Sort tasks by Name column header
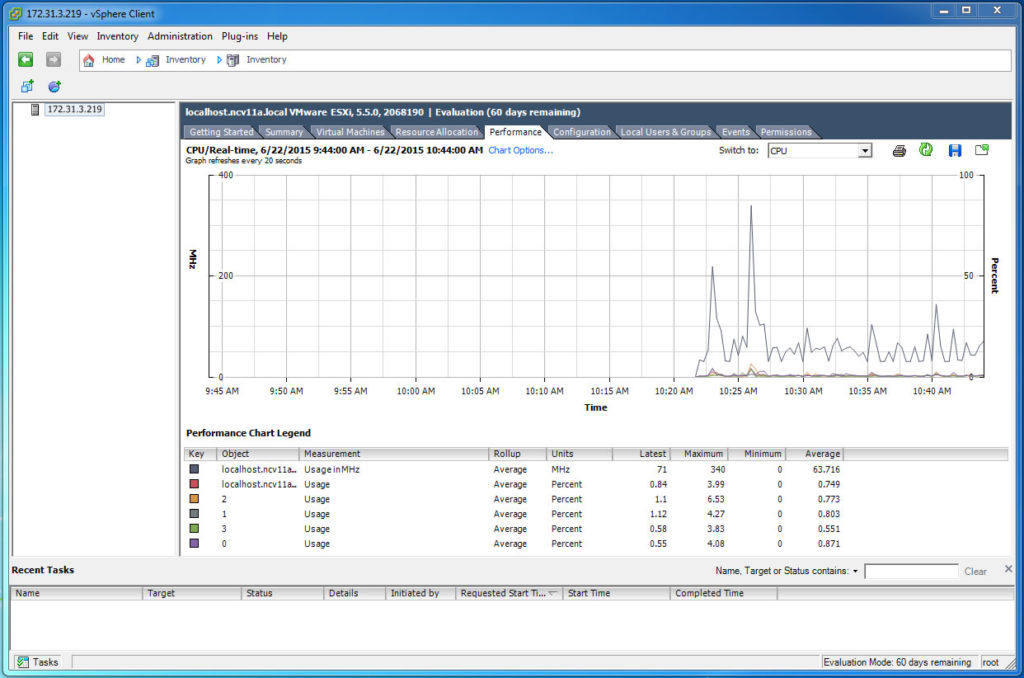This screenshot has height=678, width=1024. click(x=76, y=593)
